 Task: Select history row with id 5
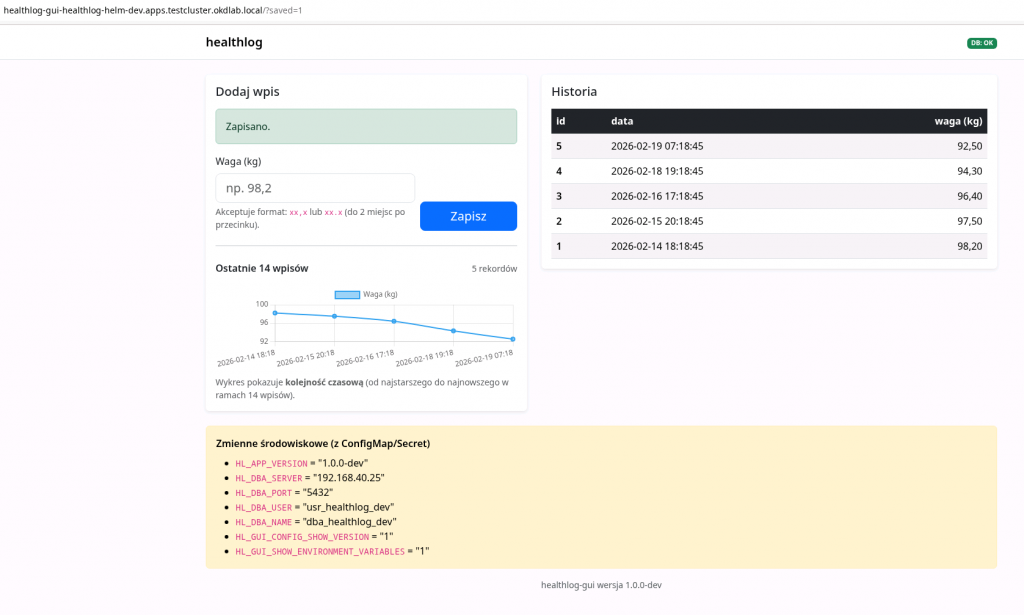tap(769, 146)
